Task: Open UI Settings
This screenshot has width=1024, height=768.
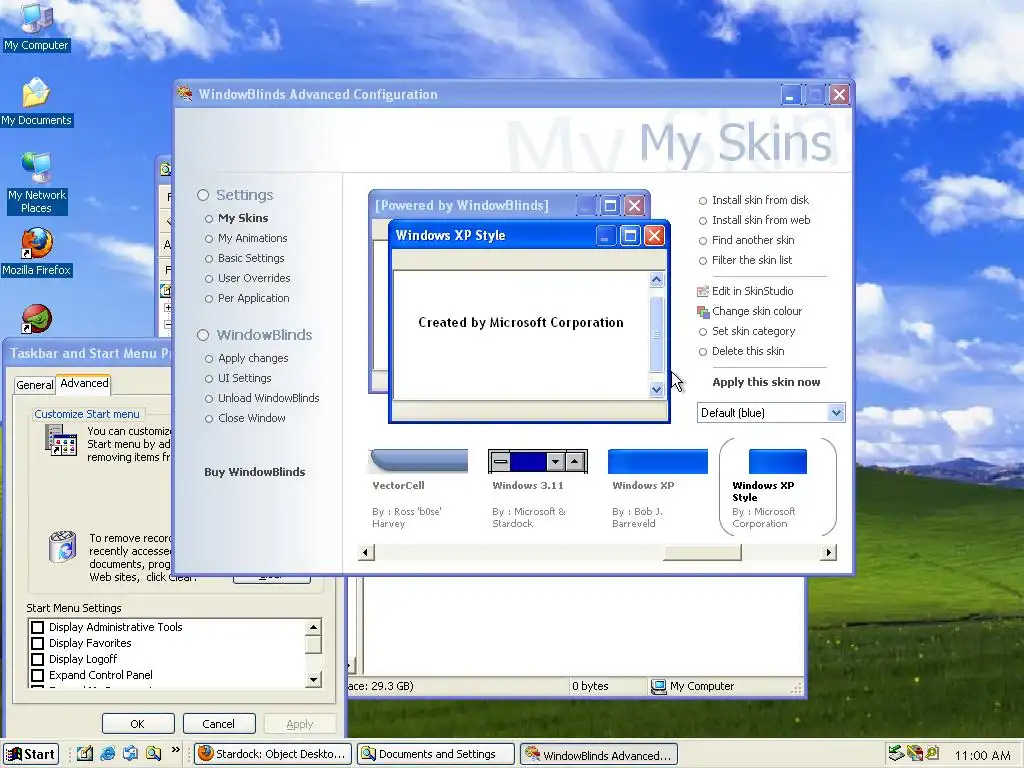Action: click(238, 378)
